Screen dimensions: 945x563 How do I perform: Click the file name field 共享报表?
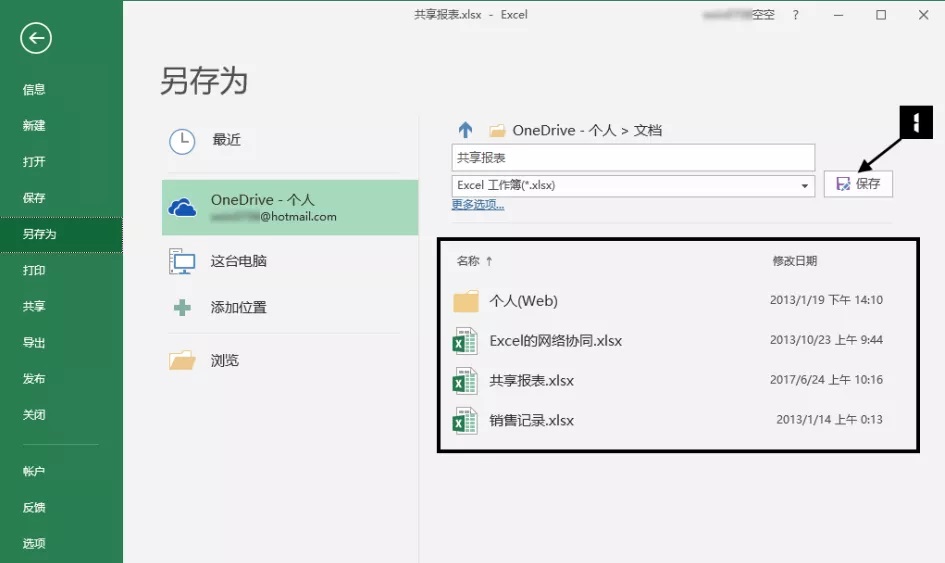pos(633,157)
